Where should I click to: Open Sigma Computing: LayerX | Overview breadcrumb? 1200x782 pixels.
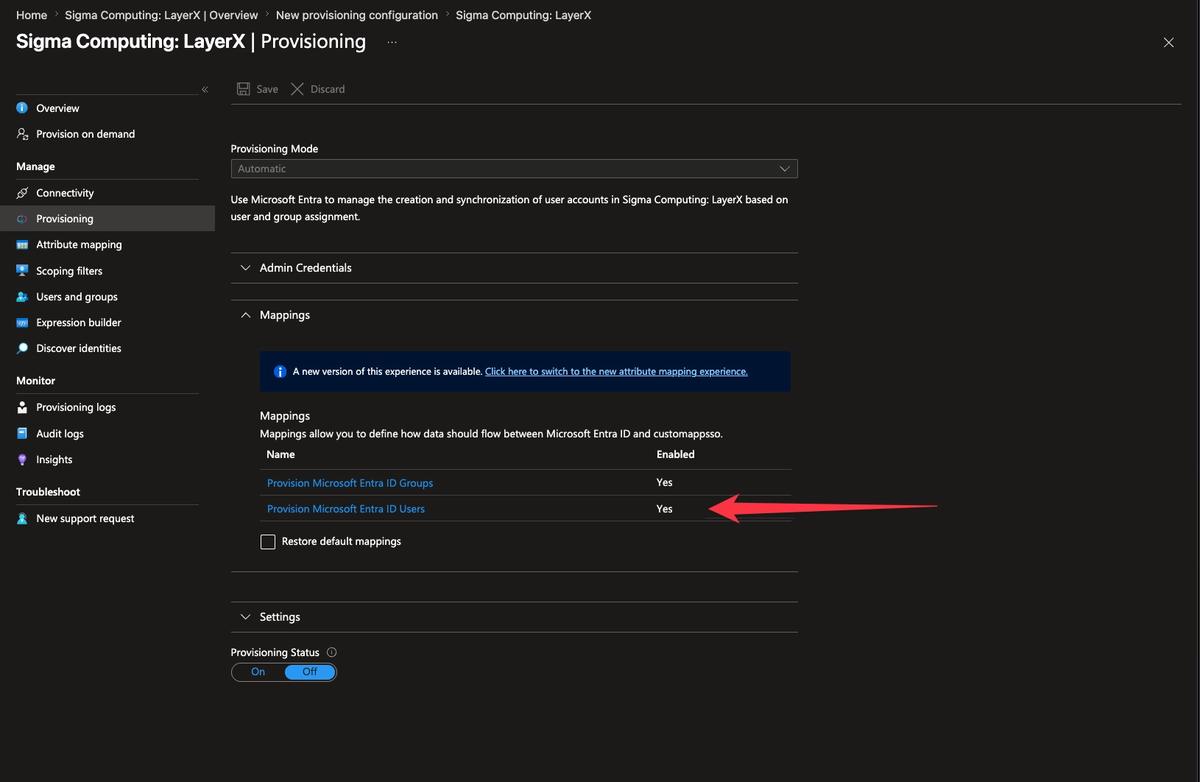[x=161, y=15]
